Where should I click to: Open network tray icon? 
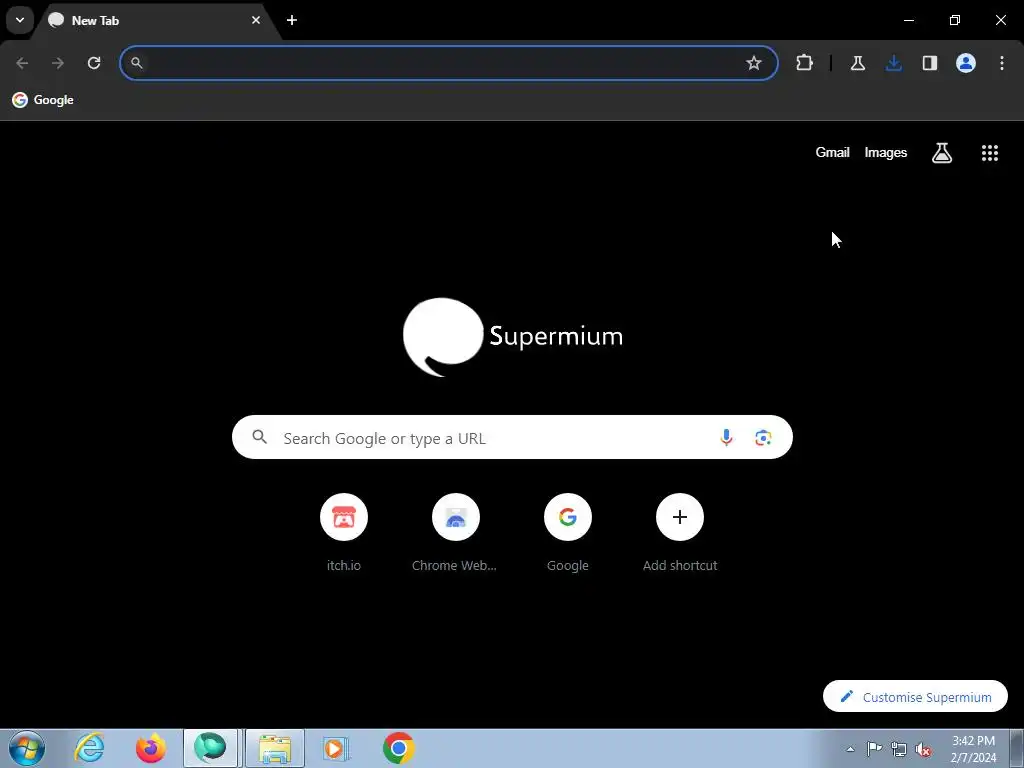click(x=899, y=749)
